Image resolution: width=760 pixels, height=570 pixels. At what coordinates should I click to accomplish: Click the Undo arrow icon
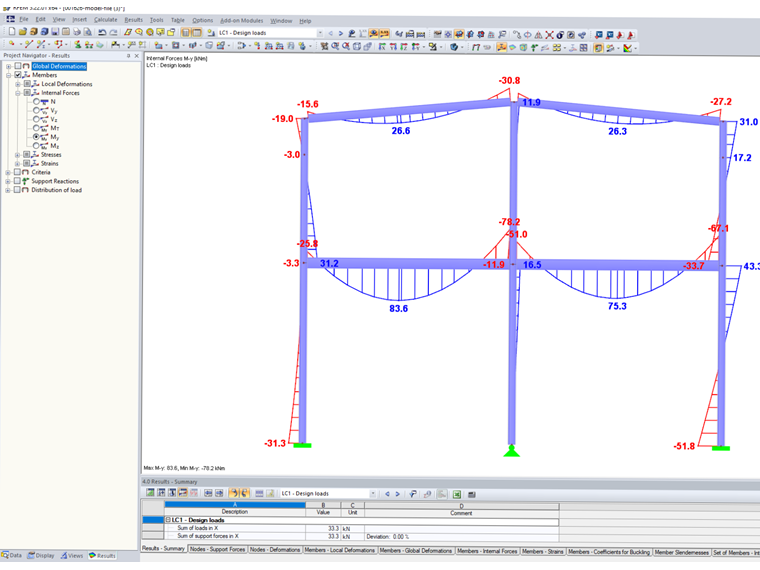(102, 32)
